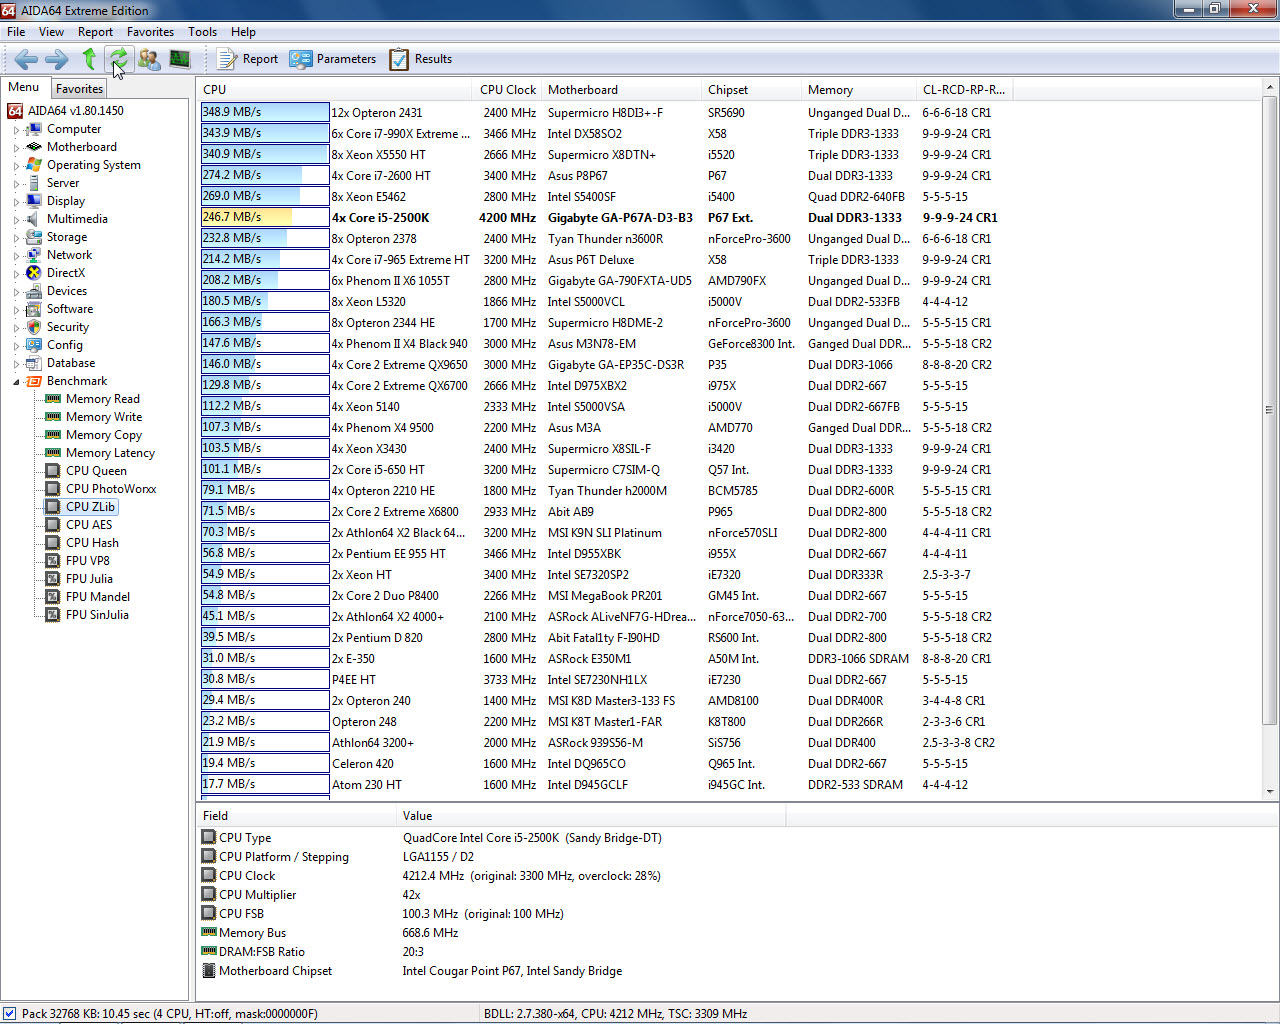Screen dimensions: 1280x1024
Task: Click the Motherboard Chipset field icon
Action: [209, 970]
